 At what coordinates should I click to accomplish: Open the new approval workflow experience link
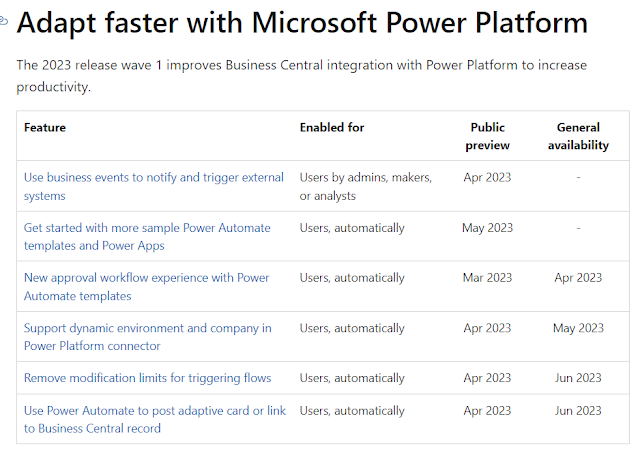pos(146,286)
